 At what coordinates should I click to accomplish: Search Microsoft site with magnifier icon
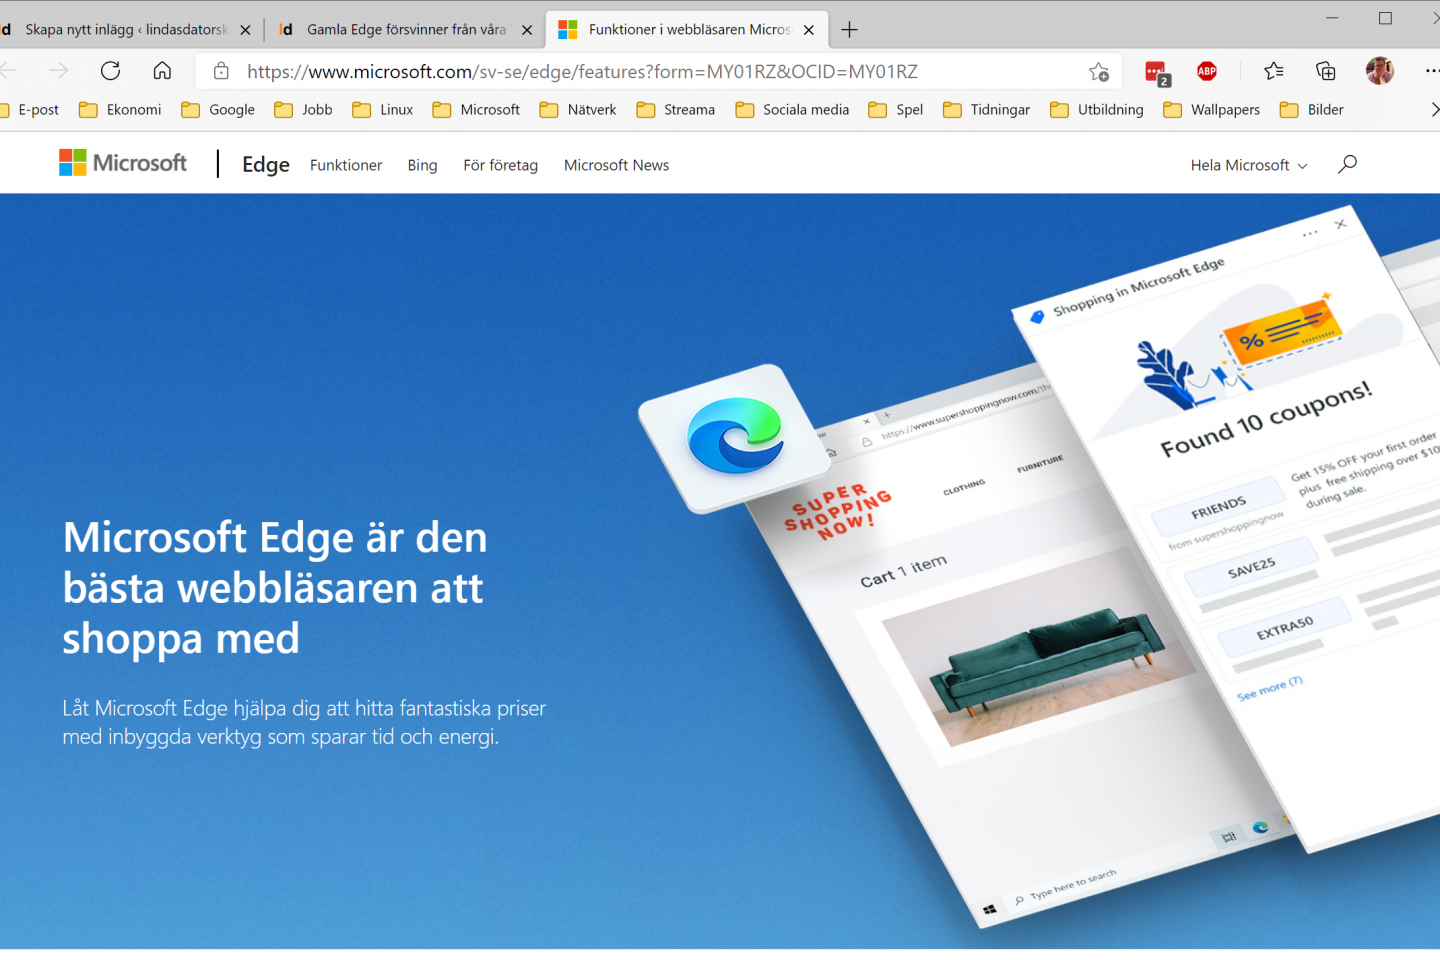tap(1347, 164)
